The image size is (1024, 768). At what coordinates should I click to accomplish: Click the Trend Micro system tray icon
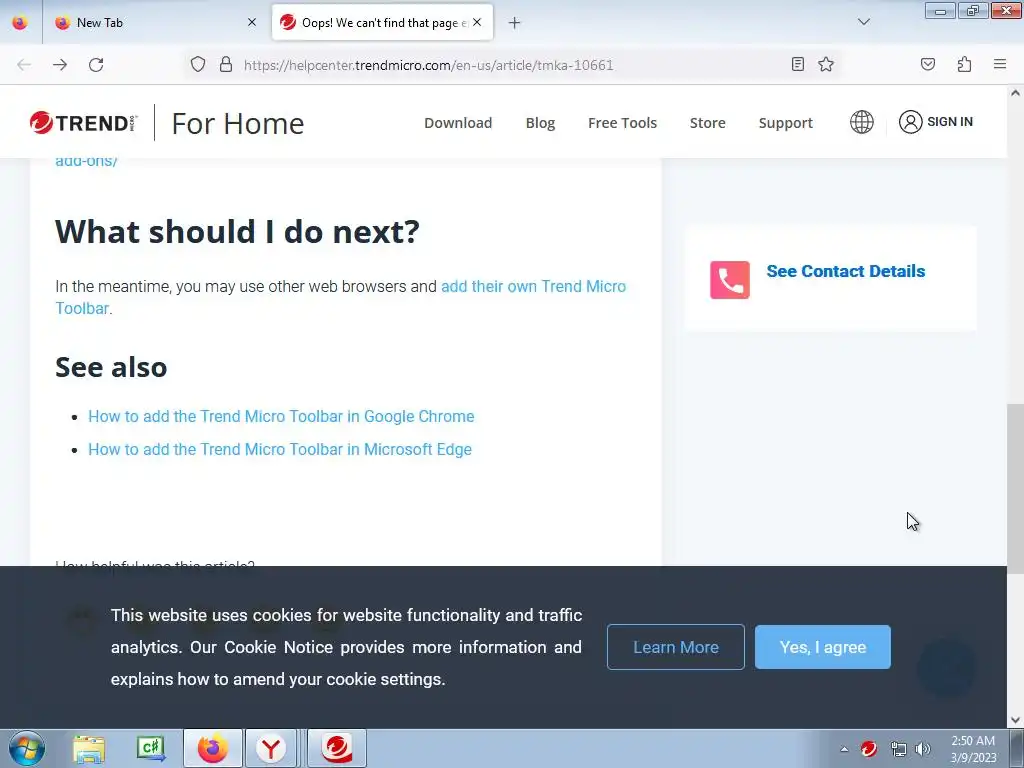pyautogui.click(x=869, y=749)
